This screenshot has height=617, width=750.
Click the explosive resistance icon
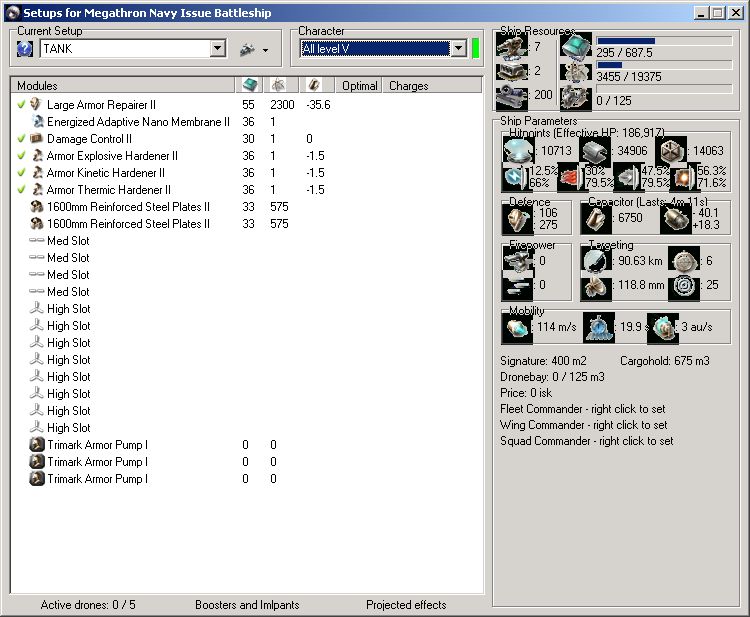(x=683, y=176)
